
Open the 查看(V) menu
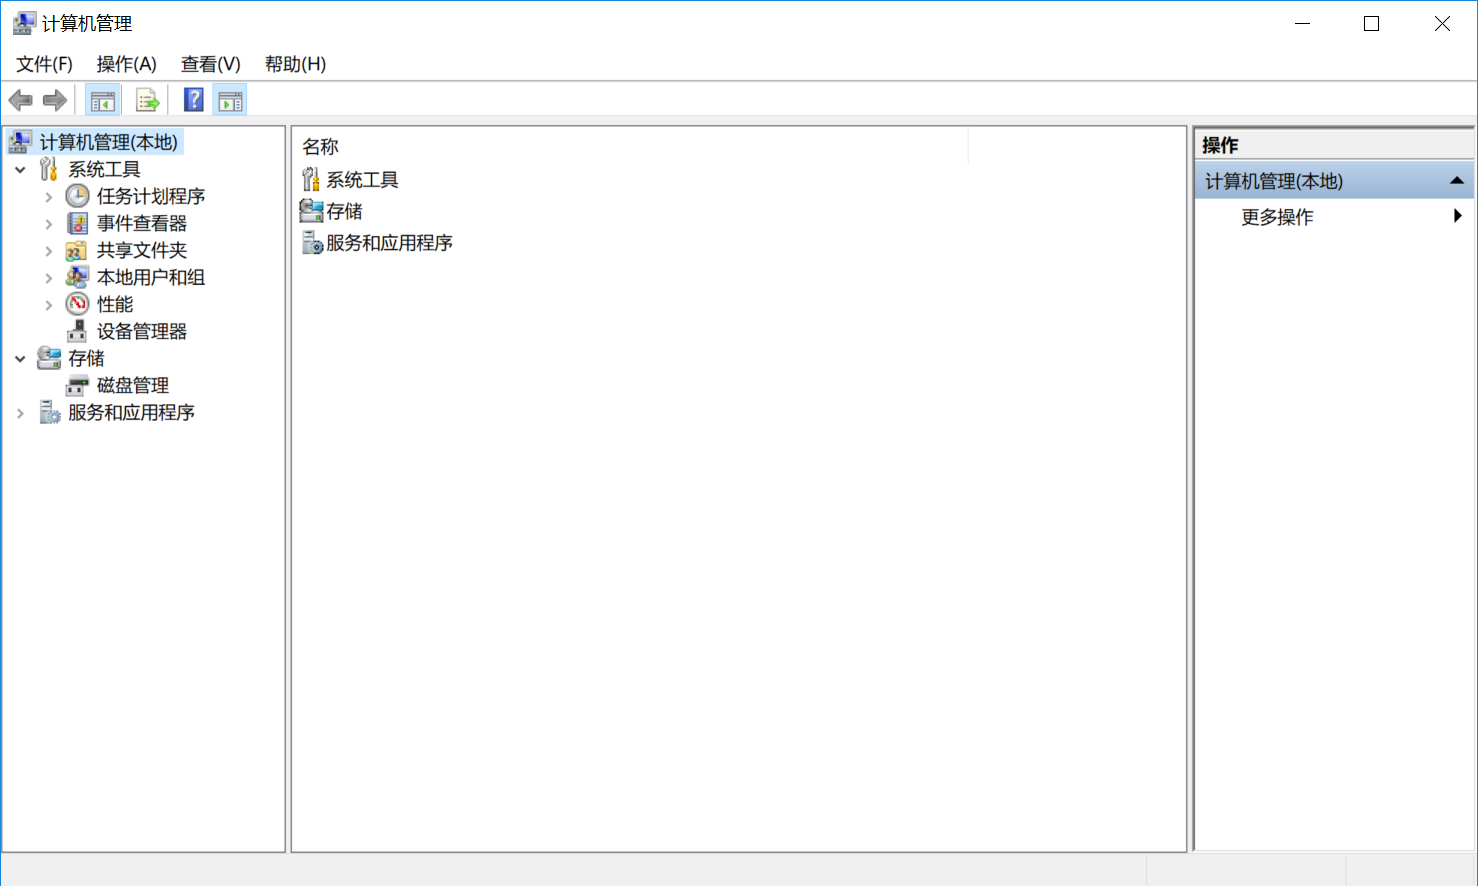210,64
